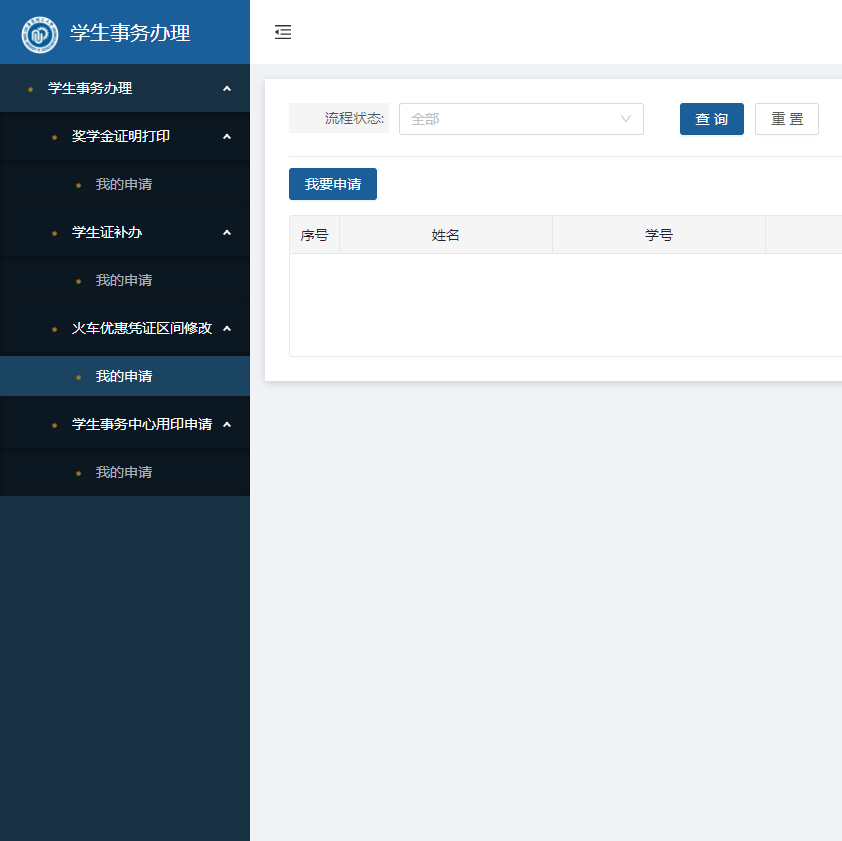Open 我的申请 under 学生事务中心用印申请

[x=124, y=472]
